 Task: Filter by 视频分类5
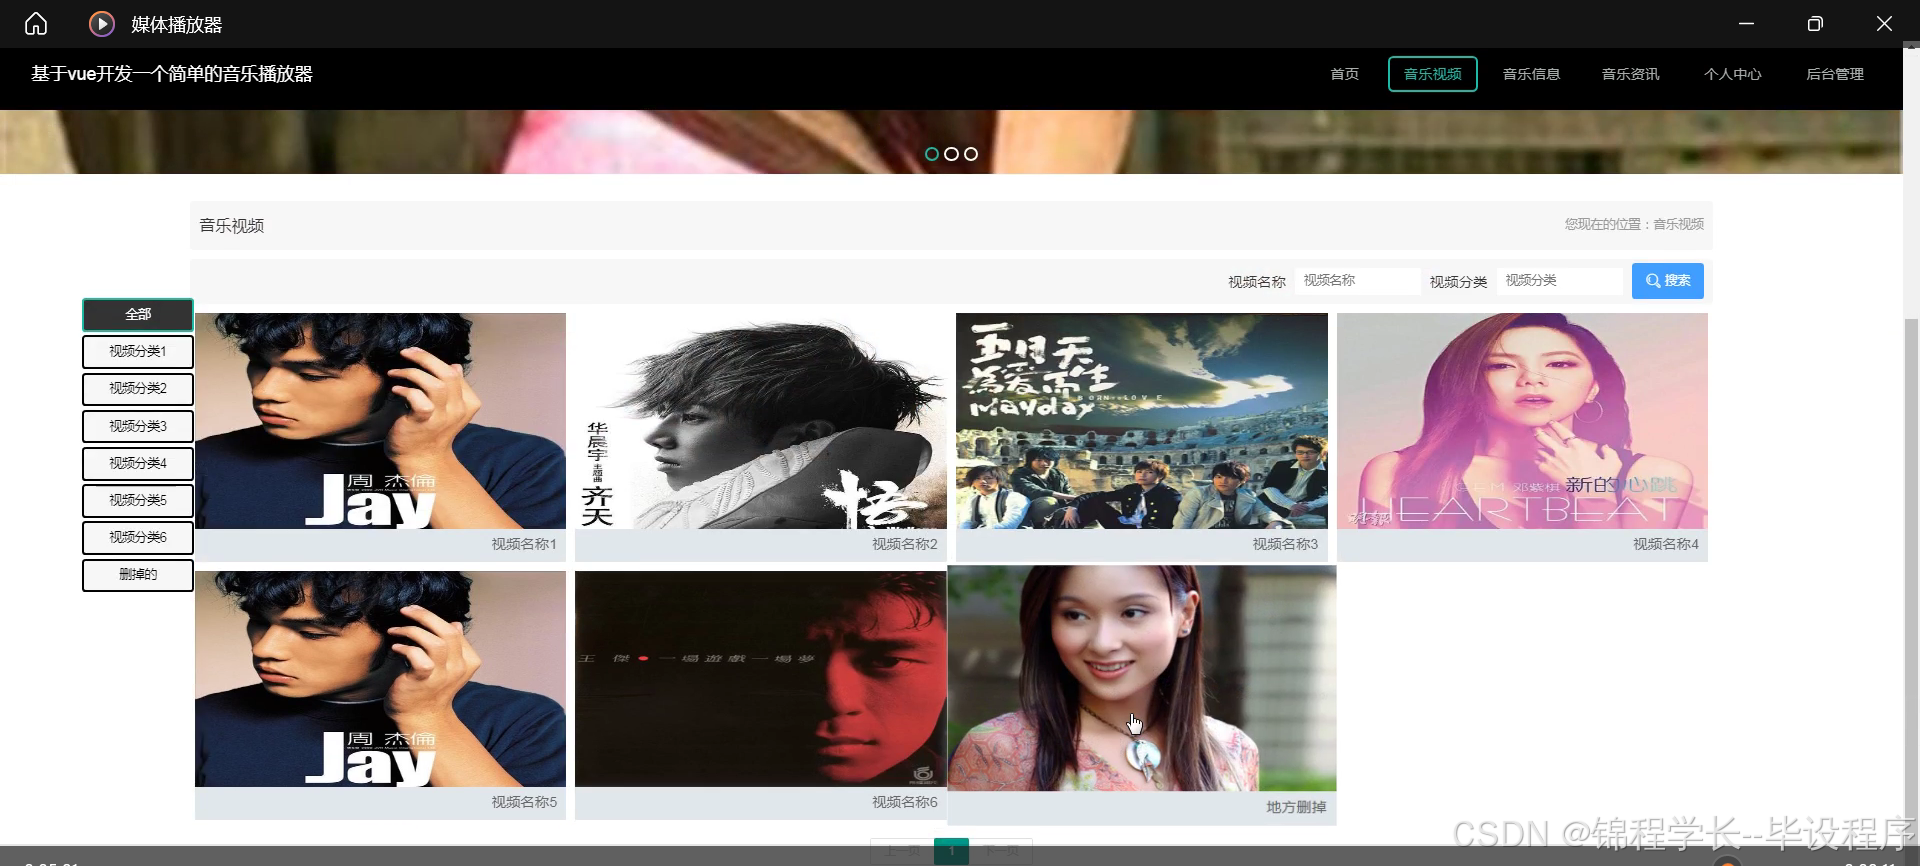pos(138,500)
